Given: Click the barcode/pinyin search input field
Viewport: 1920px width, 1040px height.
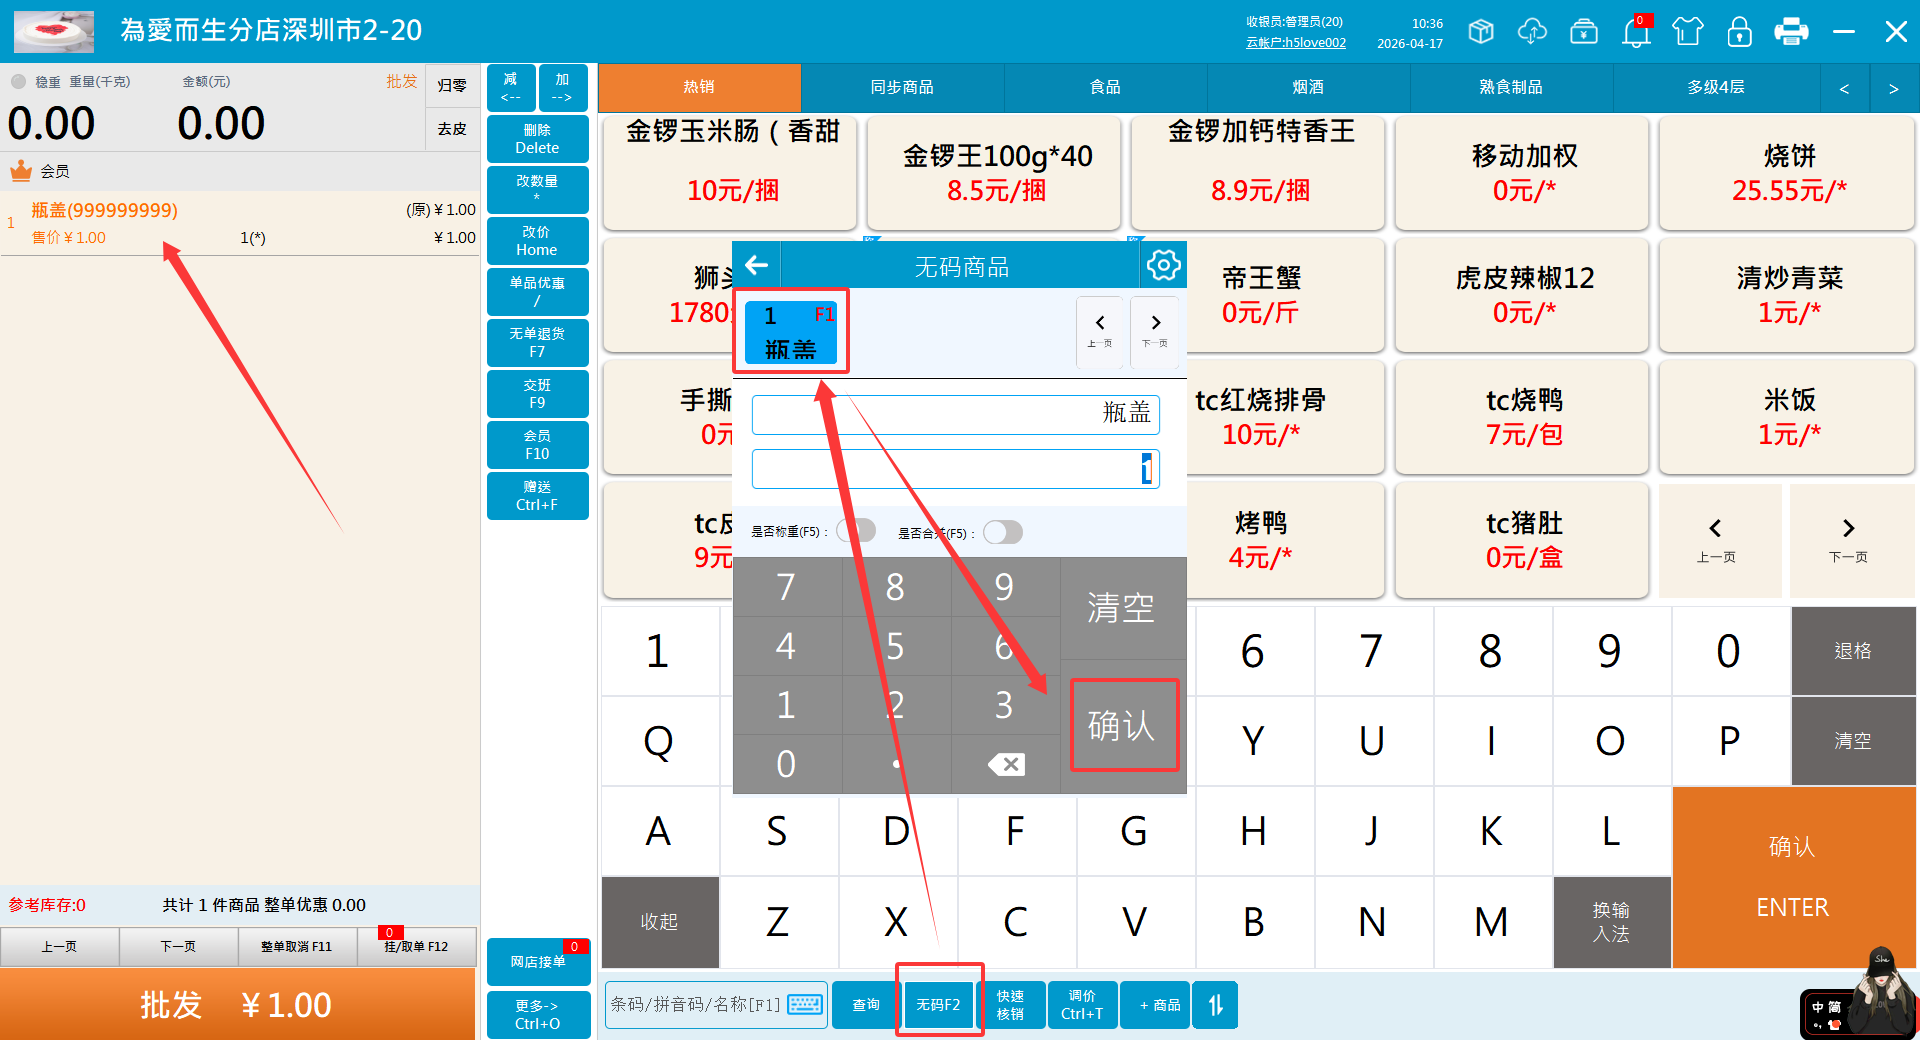Looking at the screenshot, I should pos(697,1005).
